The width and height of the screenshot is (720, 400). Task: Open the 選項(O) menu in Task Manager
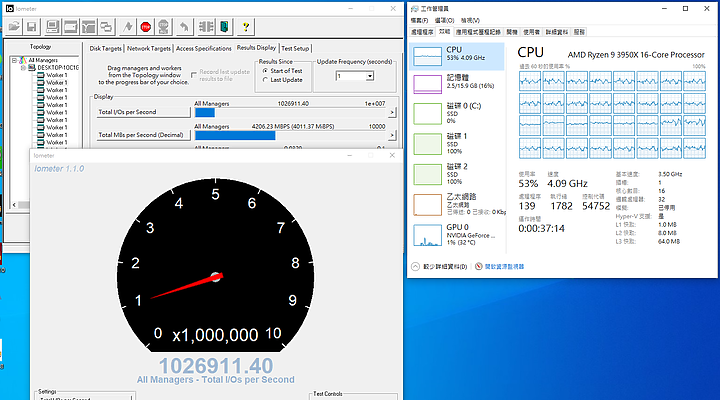click(x=444, y=21)
